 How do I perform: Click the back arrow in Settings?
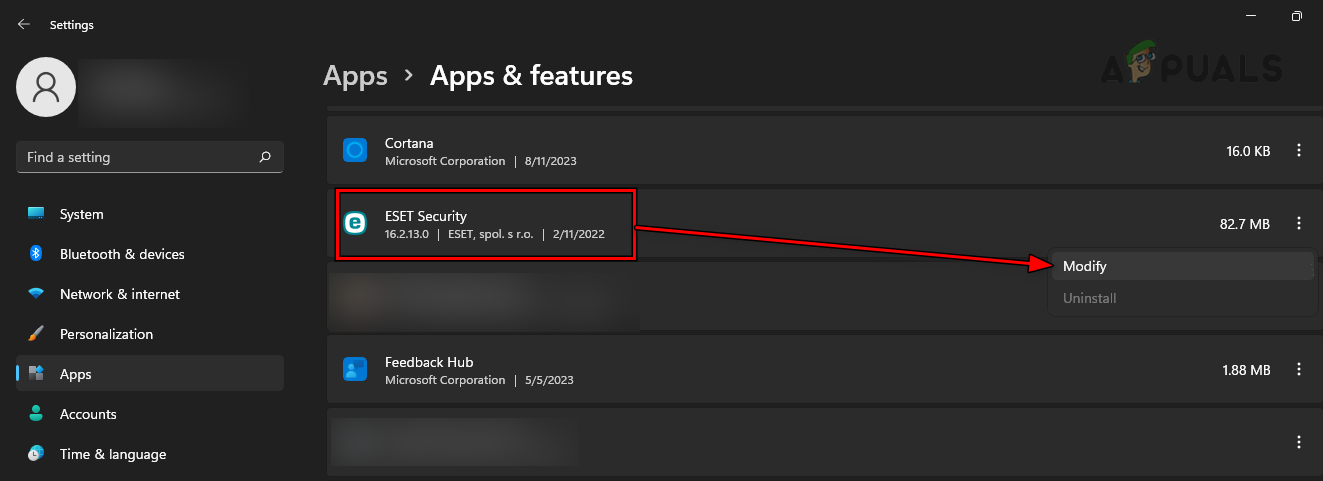tap(24, 24)
